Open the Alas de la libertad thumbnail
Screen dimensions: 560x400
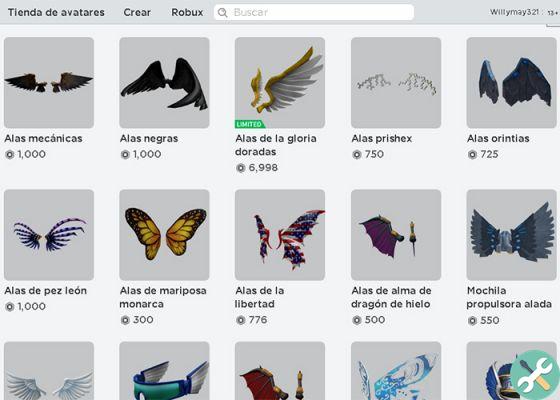pos(280,235)
